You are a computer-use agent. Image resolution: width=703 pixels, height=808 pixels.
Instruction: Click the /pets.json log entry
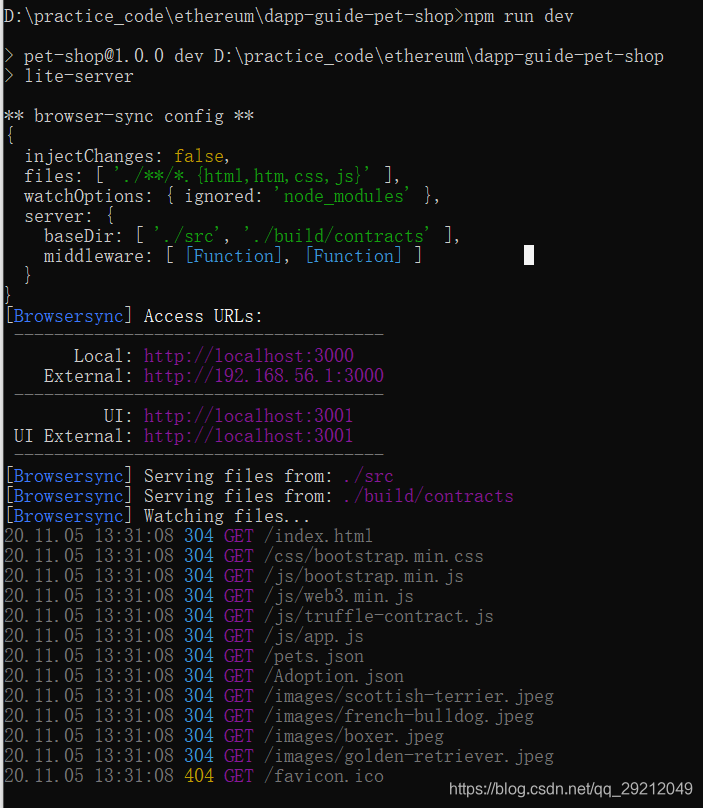(x=183, y=656)
